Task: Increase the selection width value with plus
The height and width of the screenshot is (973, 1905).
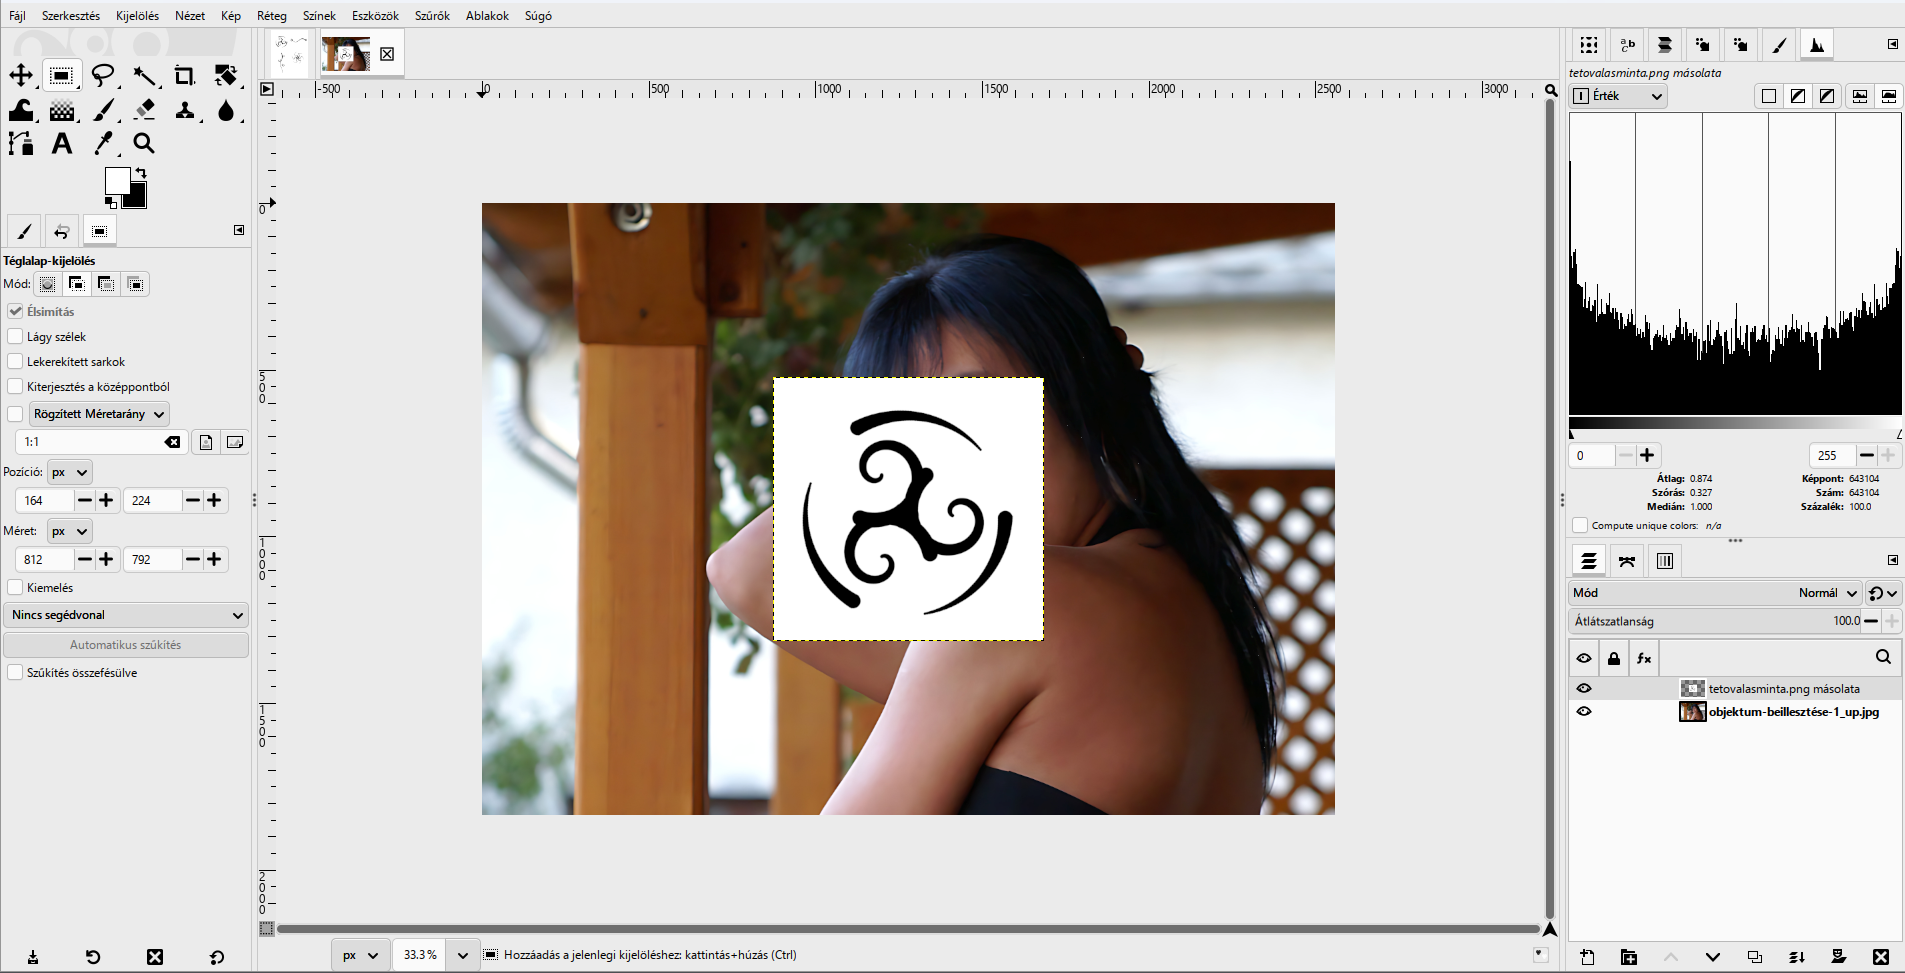Action: point(106,559)
